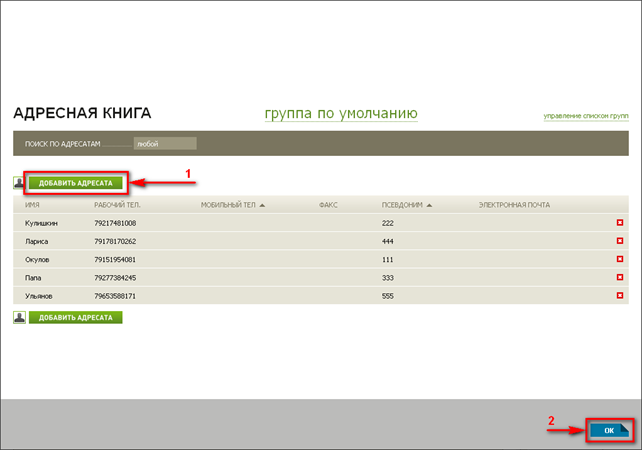642x450 pixels.
Task: Click person icon beside top Добавить адресата
Action: click(19, 183)
